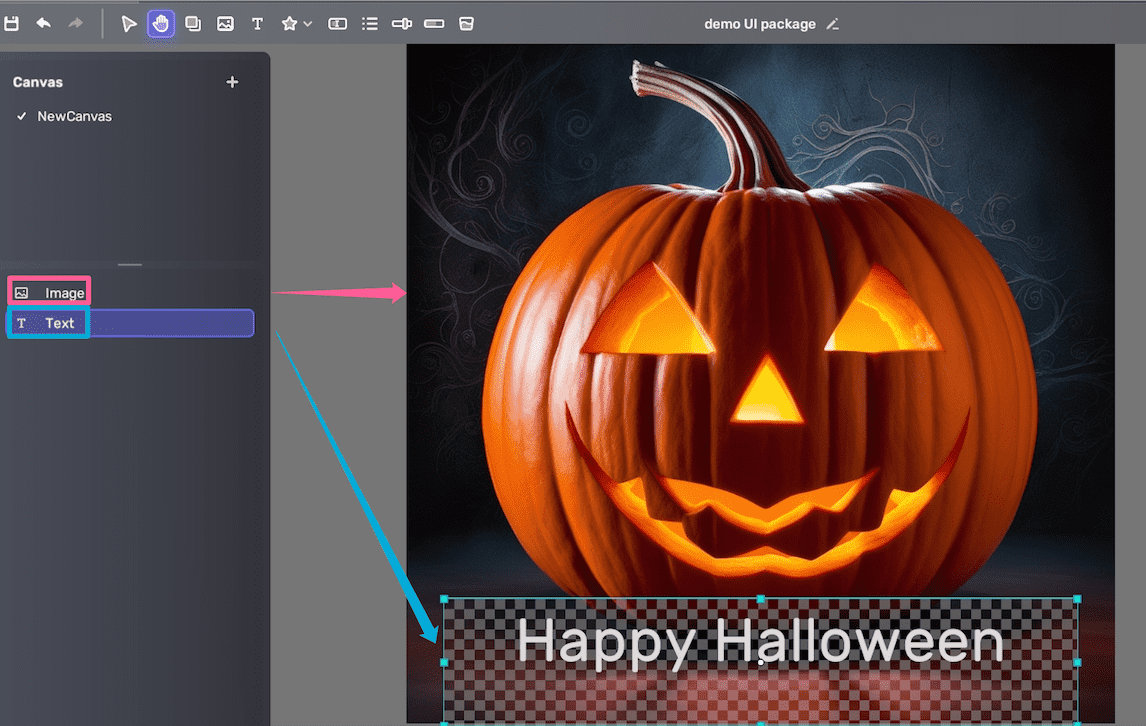Choose the overlapping squares container tool
Viewport: 1146px width, 726px height.
tap(193, 24)
